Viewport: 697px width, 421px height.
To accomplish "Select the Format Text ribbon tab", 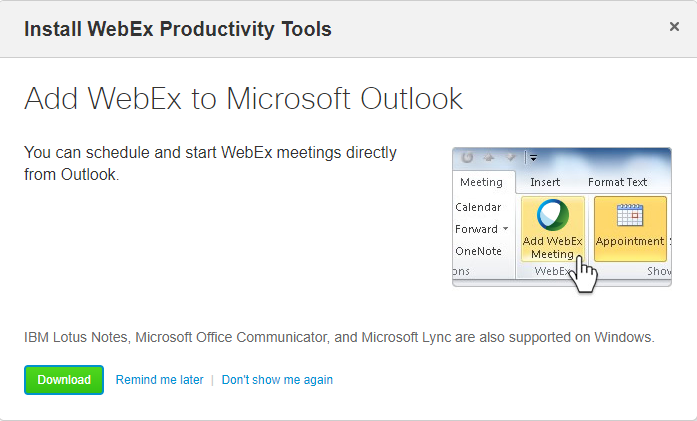I will point(617,182).
